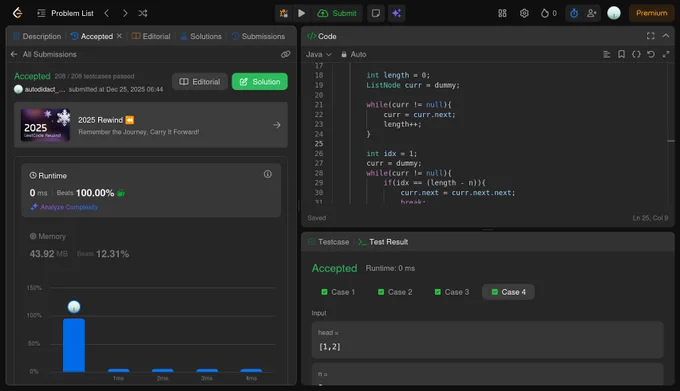The width and height of the screenshot is (680, 391).
Task: Click the Editorial button under Accepted
Action: click(x=200, y=81)
